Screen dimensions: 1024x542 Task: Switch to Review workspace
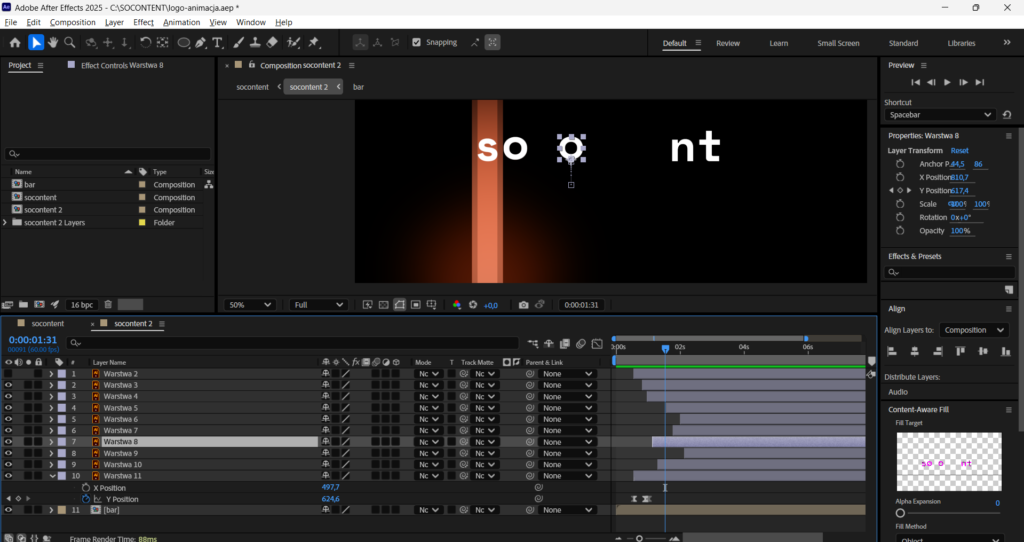coord(728,43)
